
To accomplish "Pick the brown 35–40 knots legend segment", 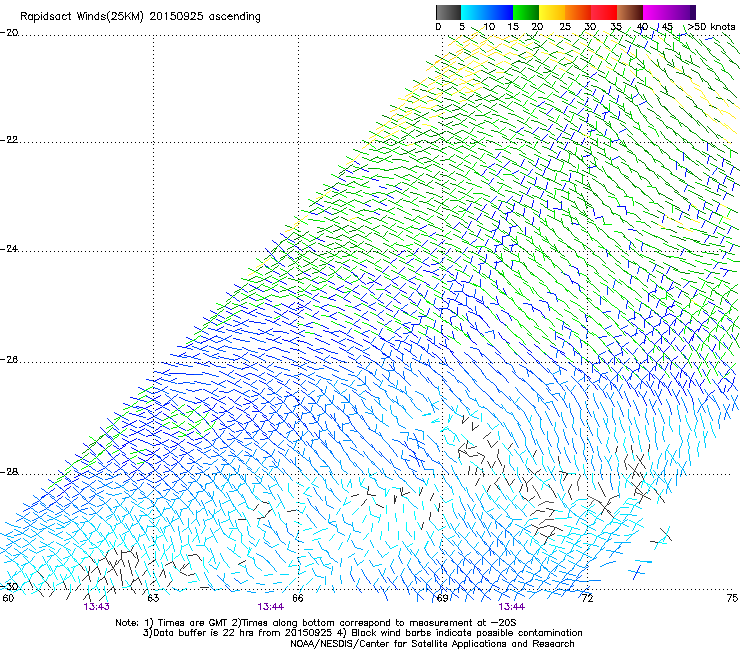I will (x=630, y=12).
